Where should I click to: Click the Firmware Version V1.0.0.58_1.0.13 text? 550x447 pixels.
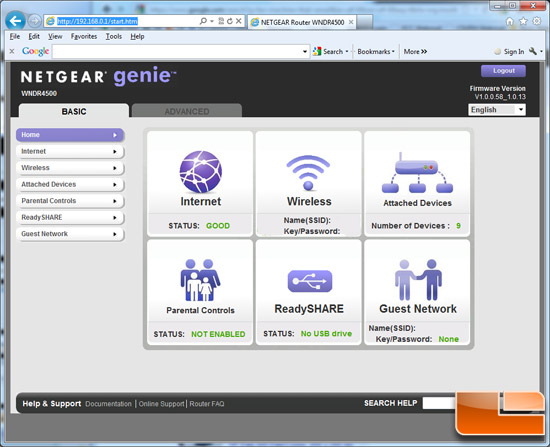[x=497, y=93]
